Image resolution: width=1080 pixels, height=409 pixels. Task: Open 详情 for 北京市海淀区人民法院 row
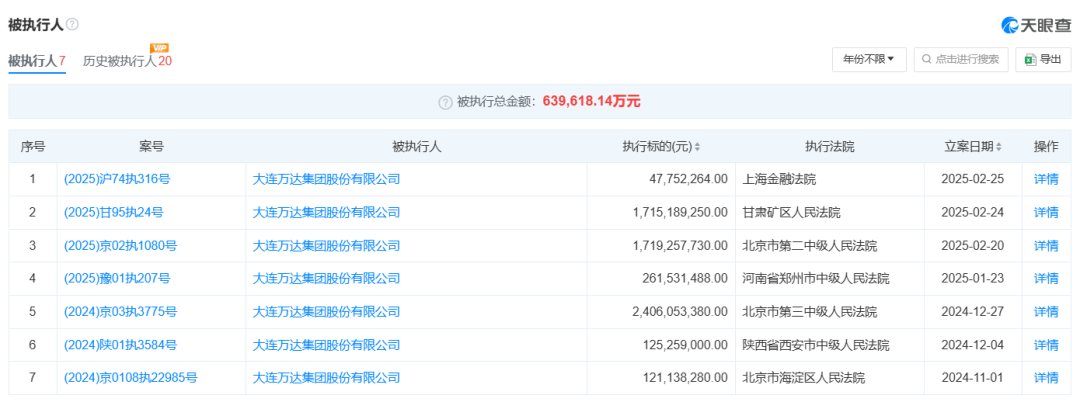[x=1046, y=377]
